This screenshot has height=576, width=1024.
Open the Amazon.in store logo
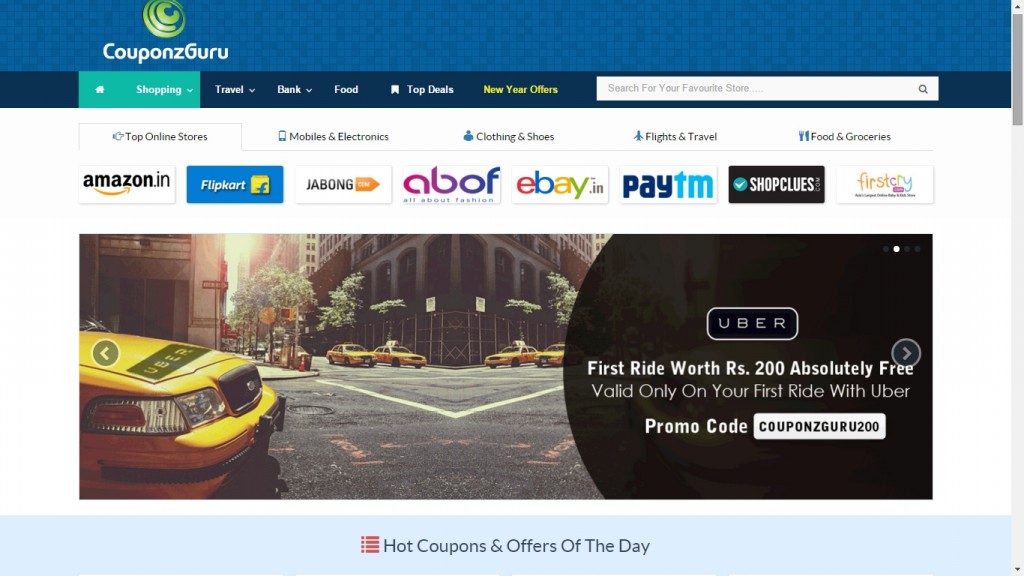coord(127,184)
